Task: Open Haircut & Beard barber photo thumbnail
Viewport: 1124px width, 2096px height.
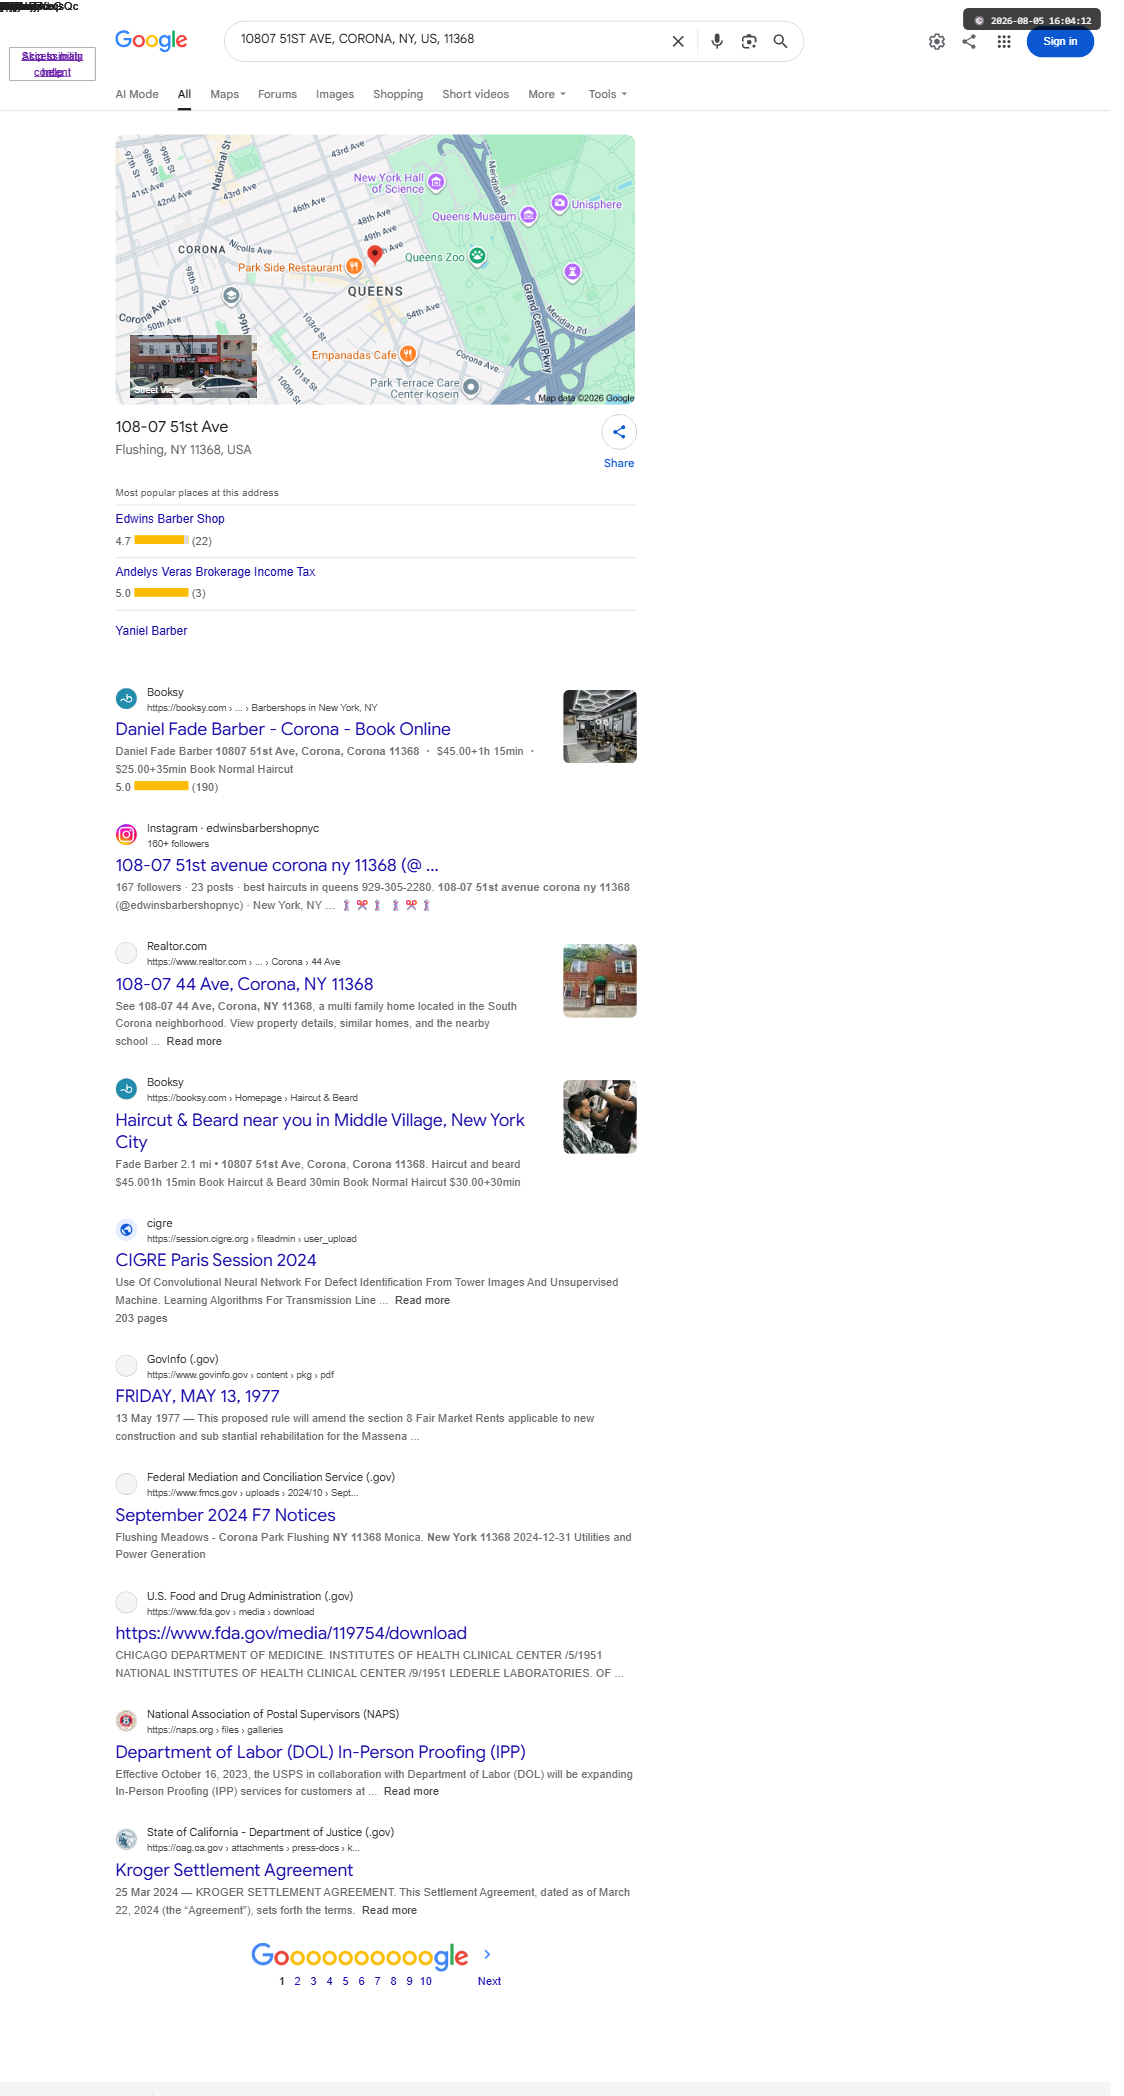Action: (600, 1117)
